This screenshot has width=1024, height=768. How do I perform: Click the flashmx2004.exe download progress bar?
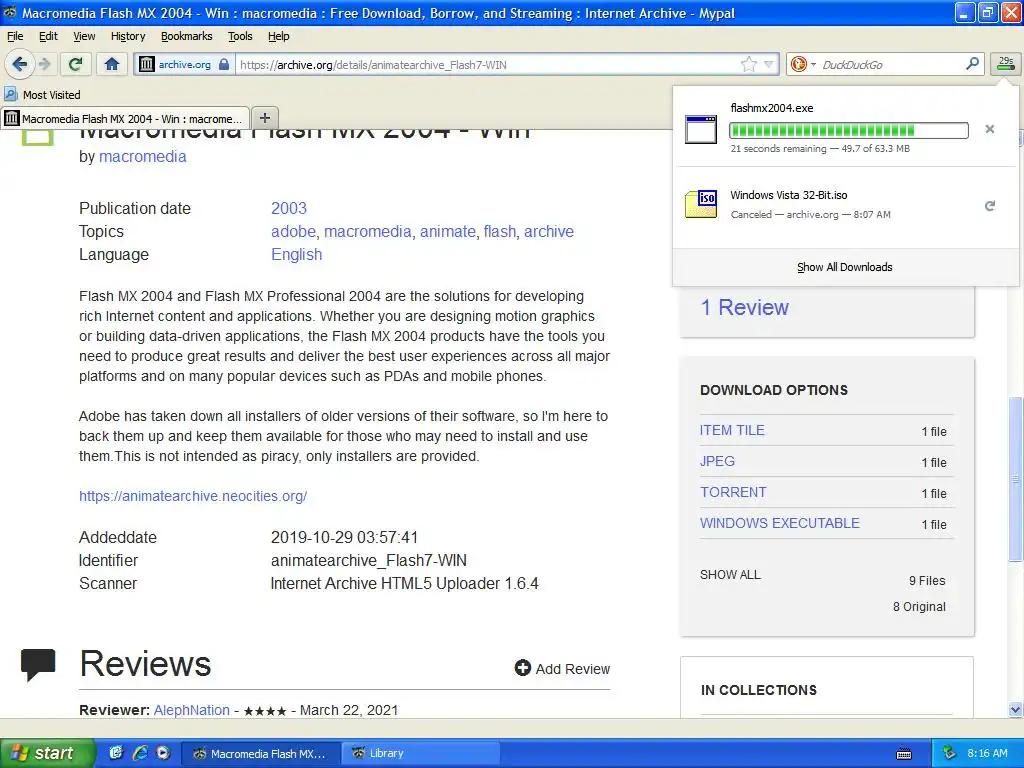[x=848, y=130]
